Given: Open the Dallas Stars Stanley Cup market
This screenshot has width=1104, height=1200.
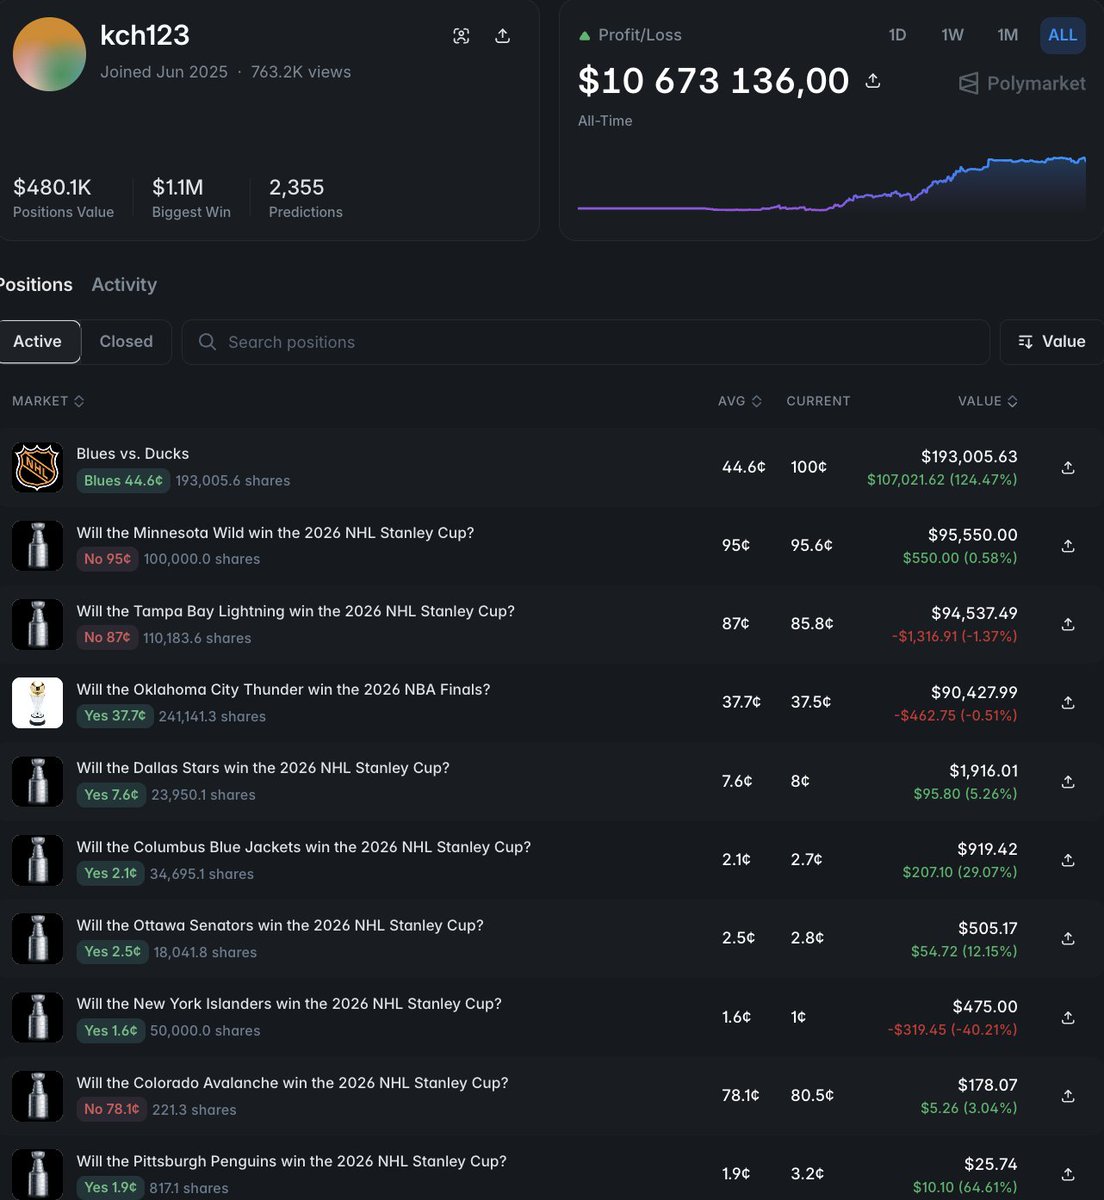Looking at the screenshot, I should tap(263, 768).
